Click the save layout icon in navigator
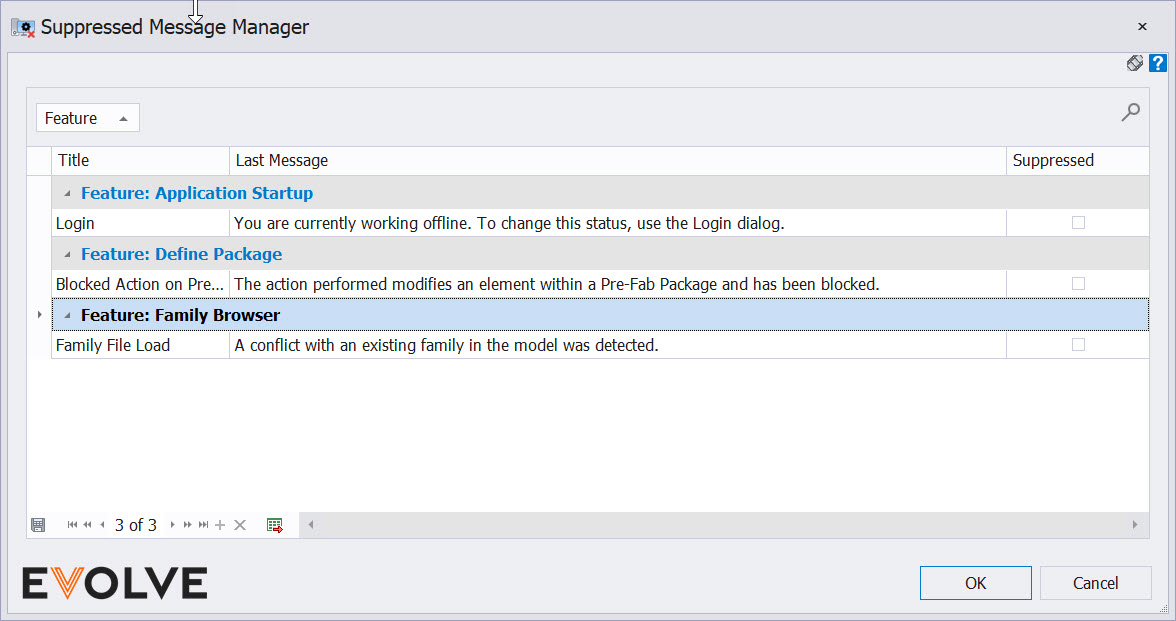 pyautogui.click(x=38, y=525)
